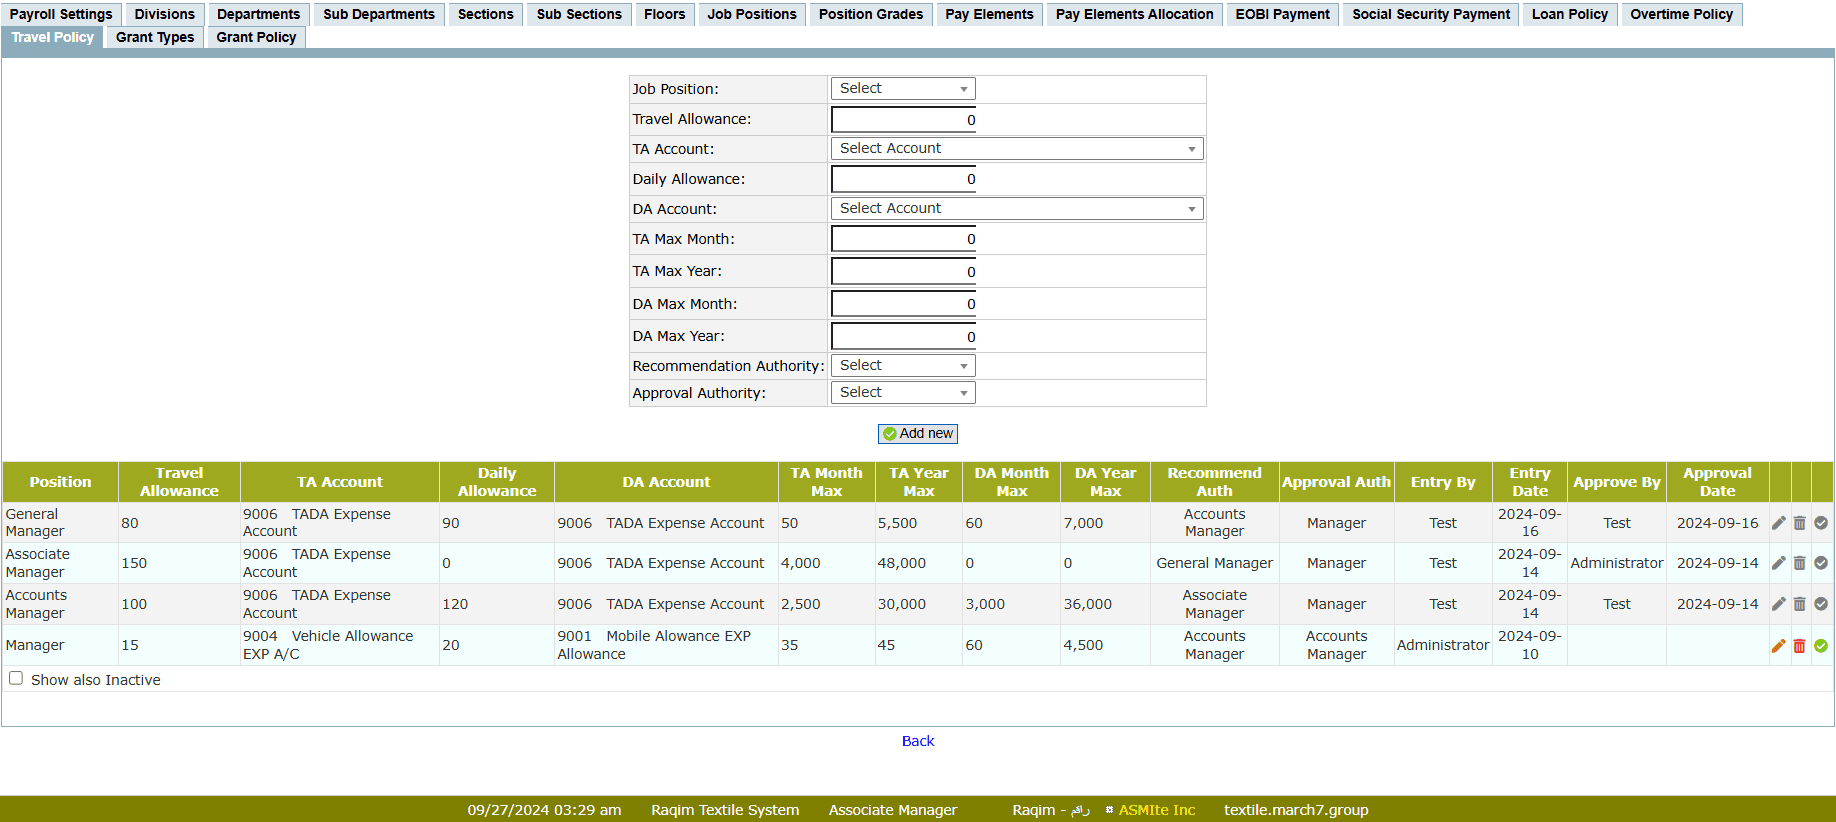Expand the TA Account select list

[x=1016, y=149]
